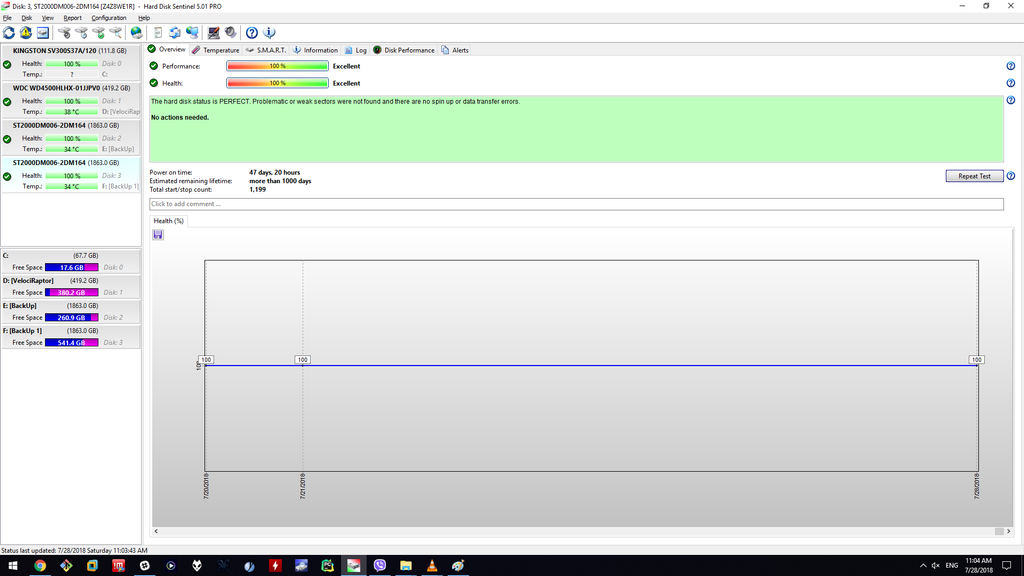Click the disk icon with green check
The height and width of the screenshot is (576, 1024).
tap(98, 33)
